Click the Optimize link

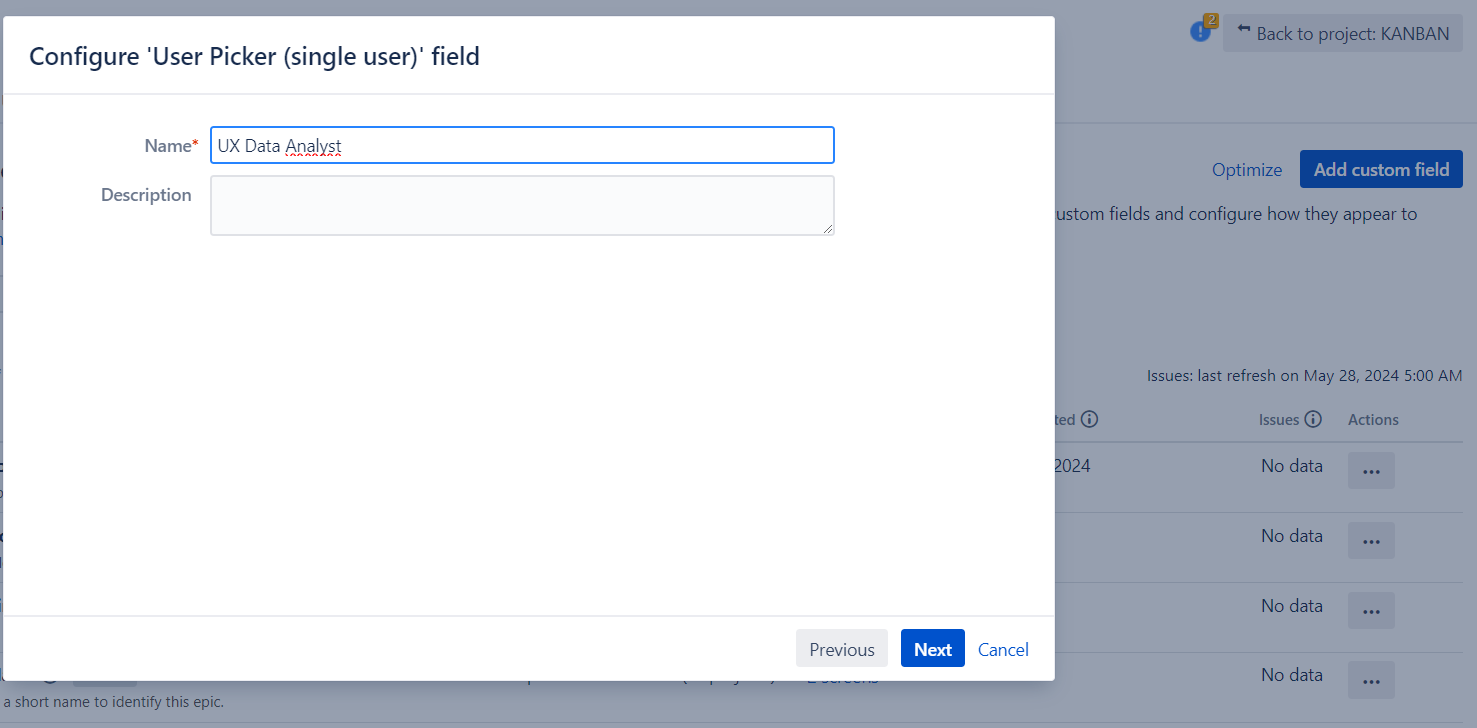click(1246, 170)
